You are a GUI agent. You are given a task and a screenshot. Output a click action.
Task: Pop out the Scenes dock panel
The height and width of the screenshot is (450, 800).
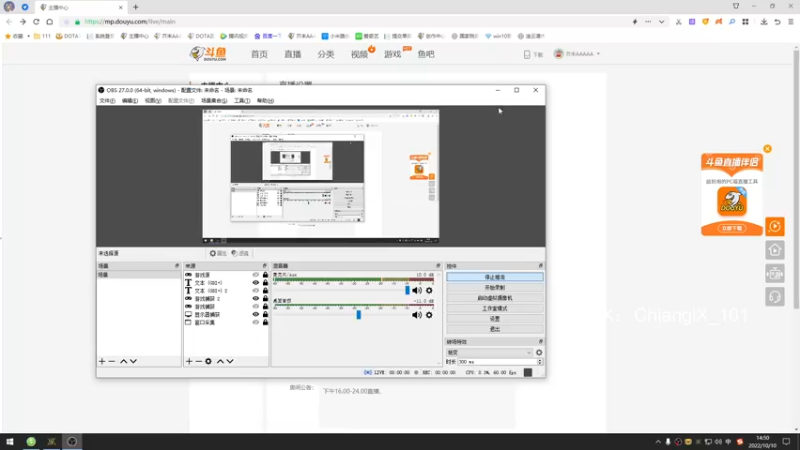[177, 266]
